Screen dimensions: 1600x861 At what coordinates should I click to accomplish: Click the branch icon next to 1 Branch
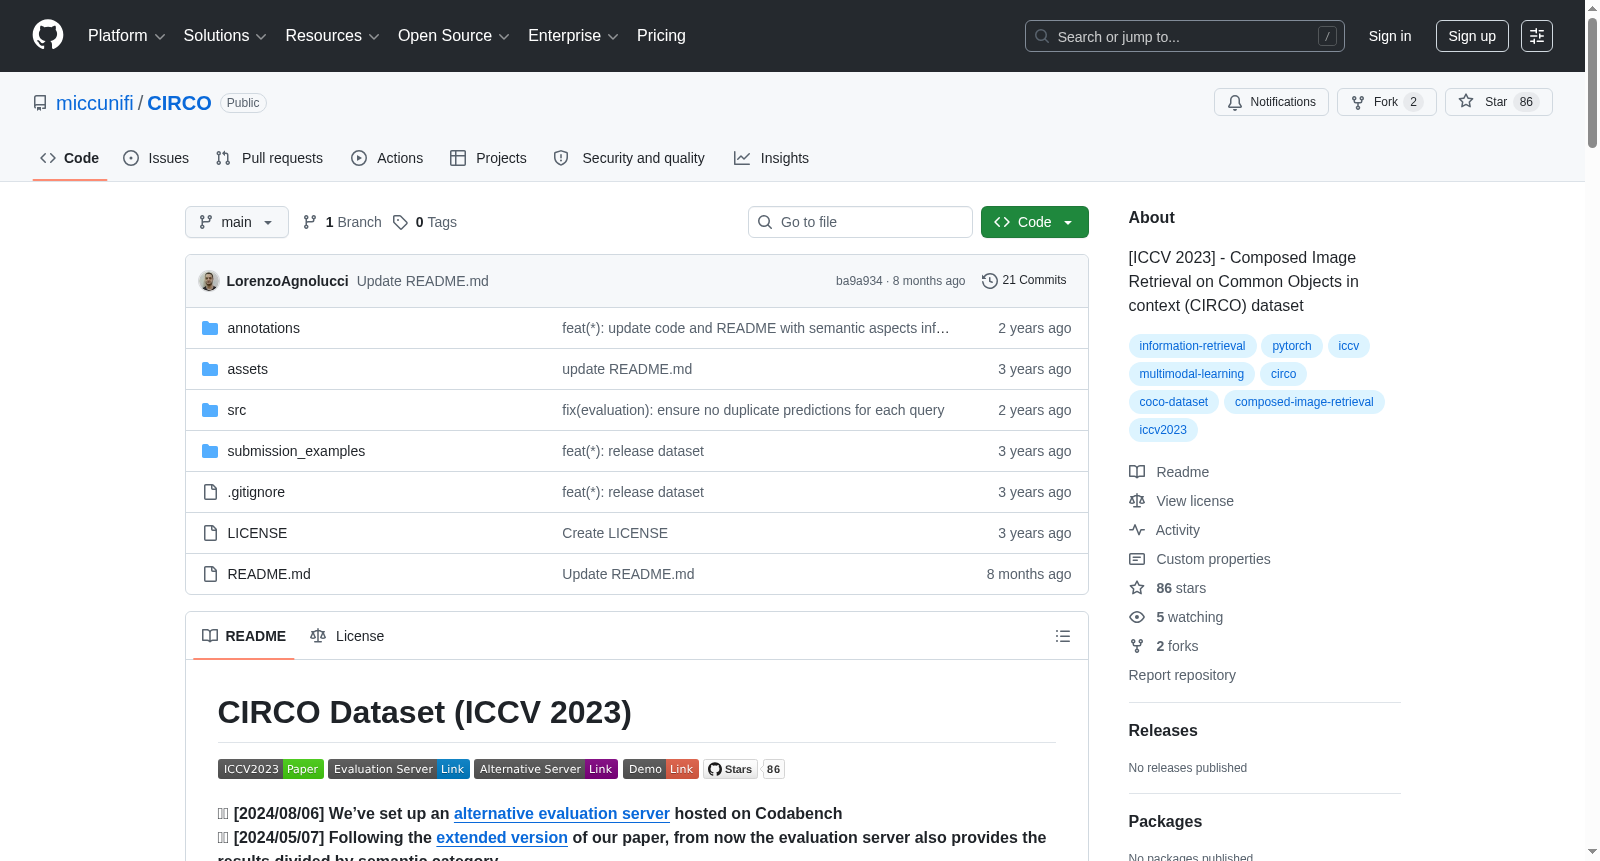pos(310,222)
